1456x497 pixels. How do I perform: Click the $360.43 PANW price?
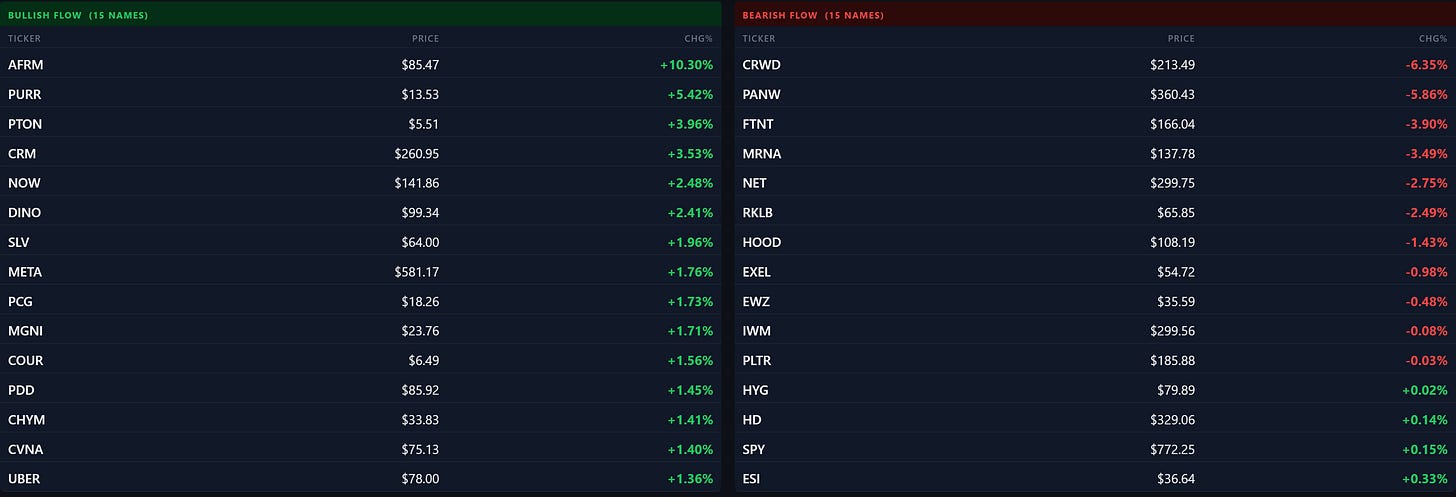tap(1172, 94)
